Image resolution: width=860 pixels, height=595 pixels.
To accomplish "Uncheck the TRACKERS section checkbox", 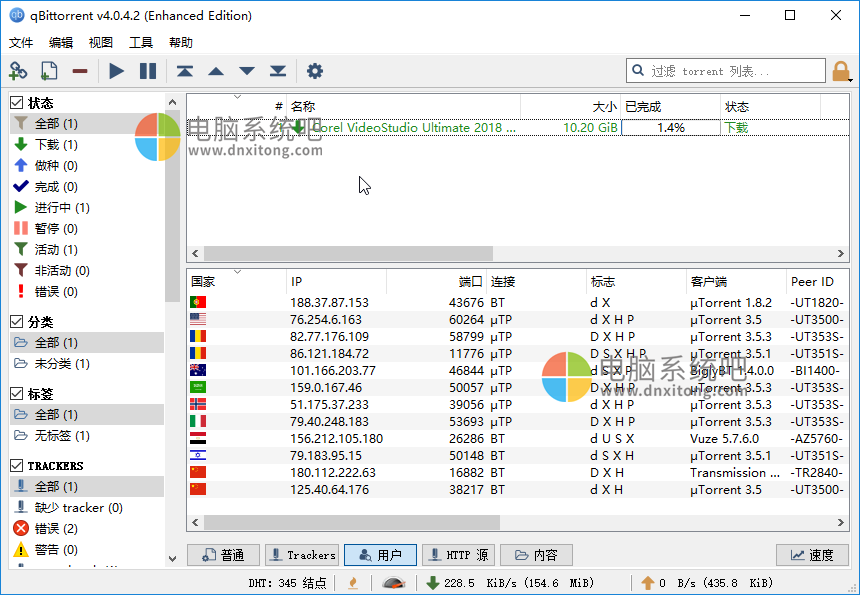I will click(17, 465).
